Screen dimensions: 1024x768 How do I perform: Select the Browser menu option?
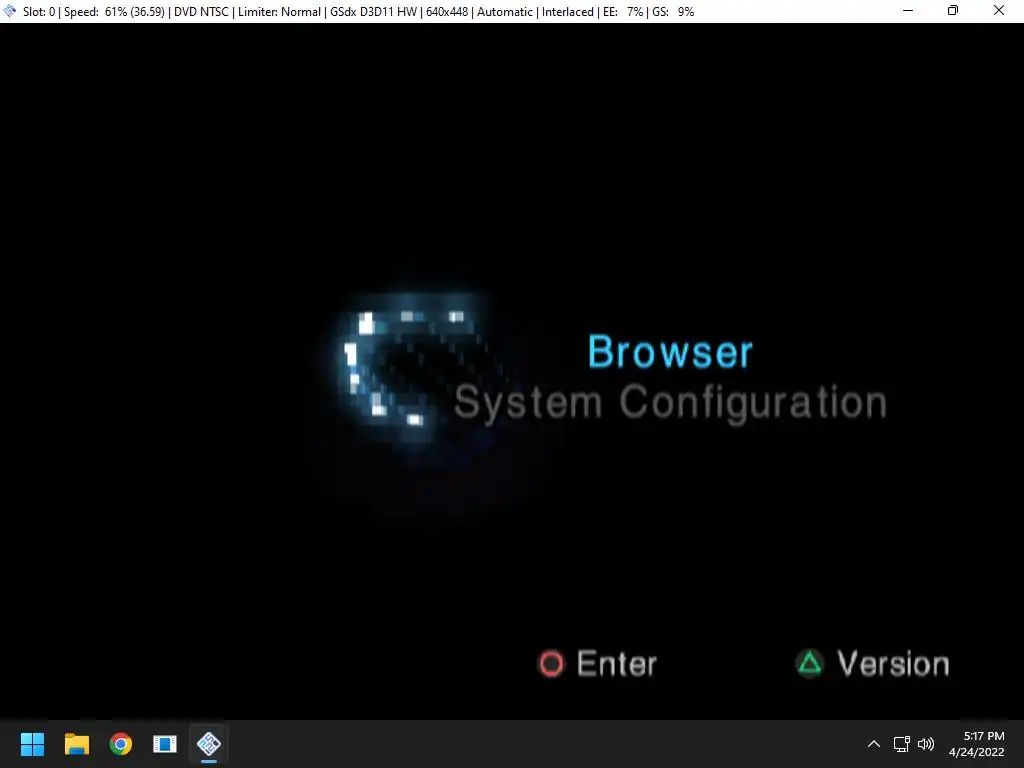[670, 352]
